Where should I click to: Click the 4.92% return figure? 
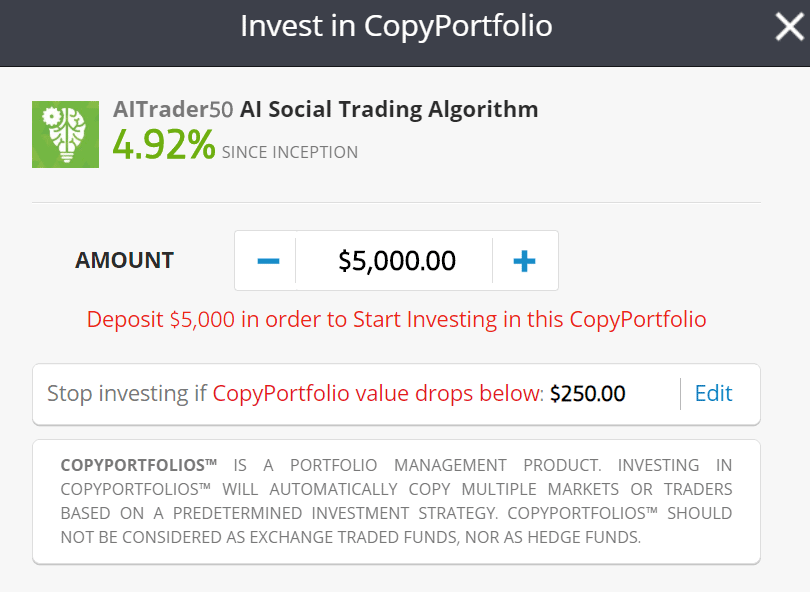[164, 145]
